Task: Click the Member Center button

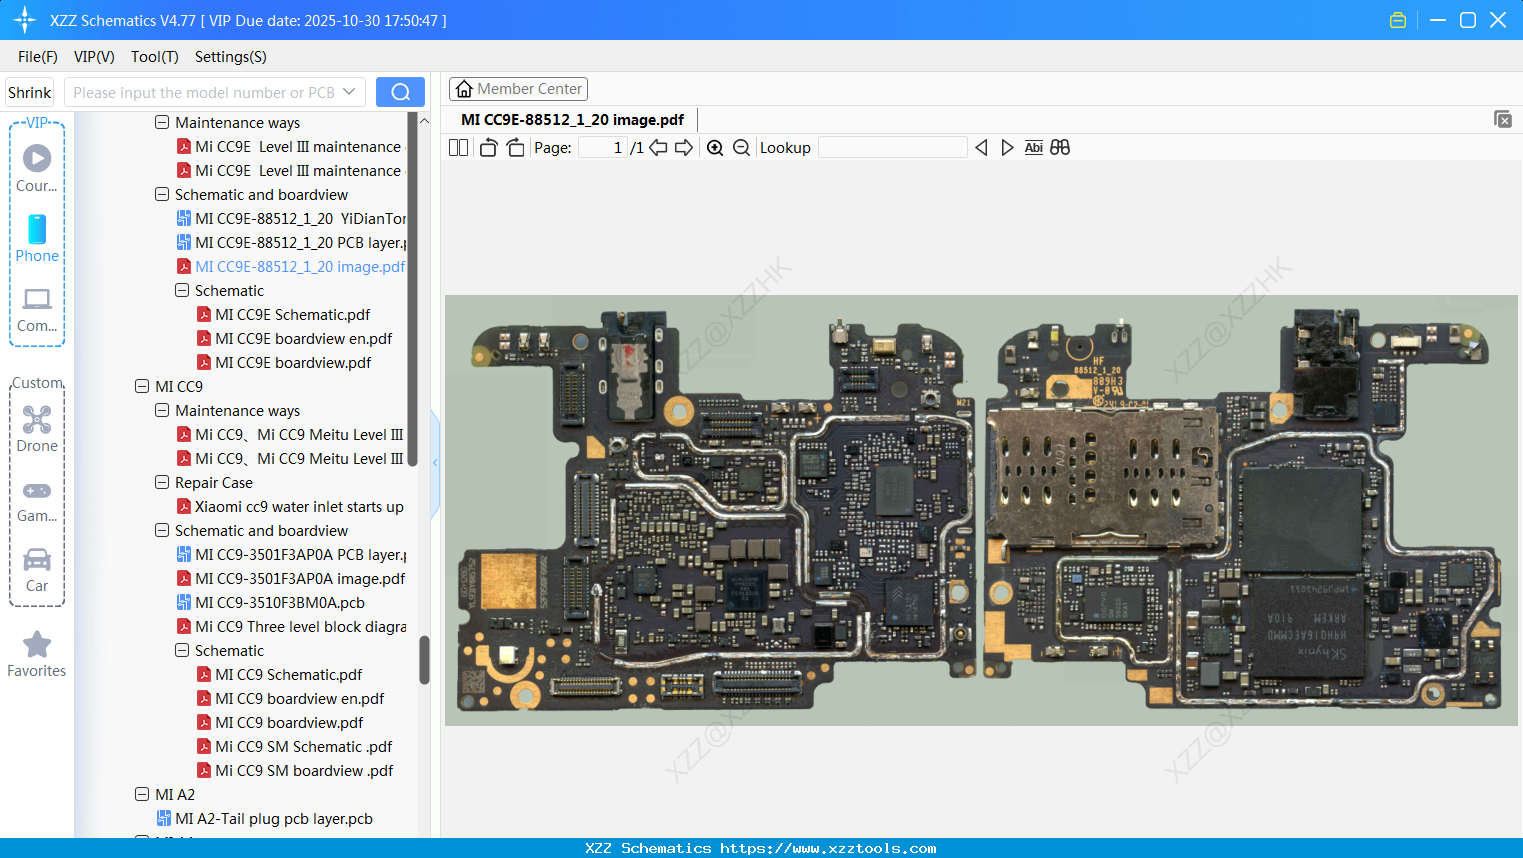Action: pos(518,89)
